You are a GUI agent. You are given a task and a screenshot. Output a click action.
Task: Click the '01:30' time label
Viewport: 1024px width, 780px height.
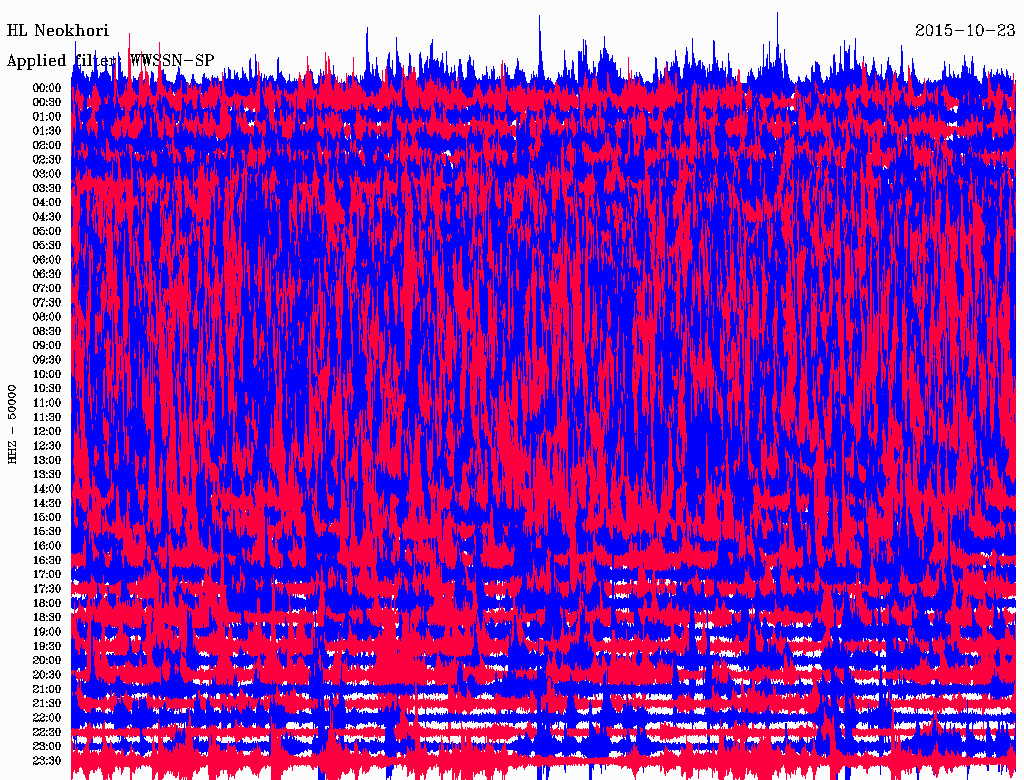[47, 131]
